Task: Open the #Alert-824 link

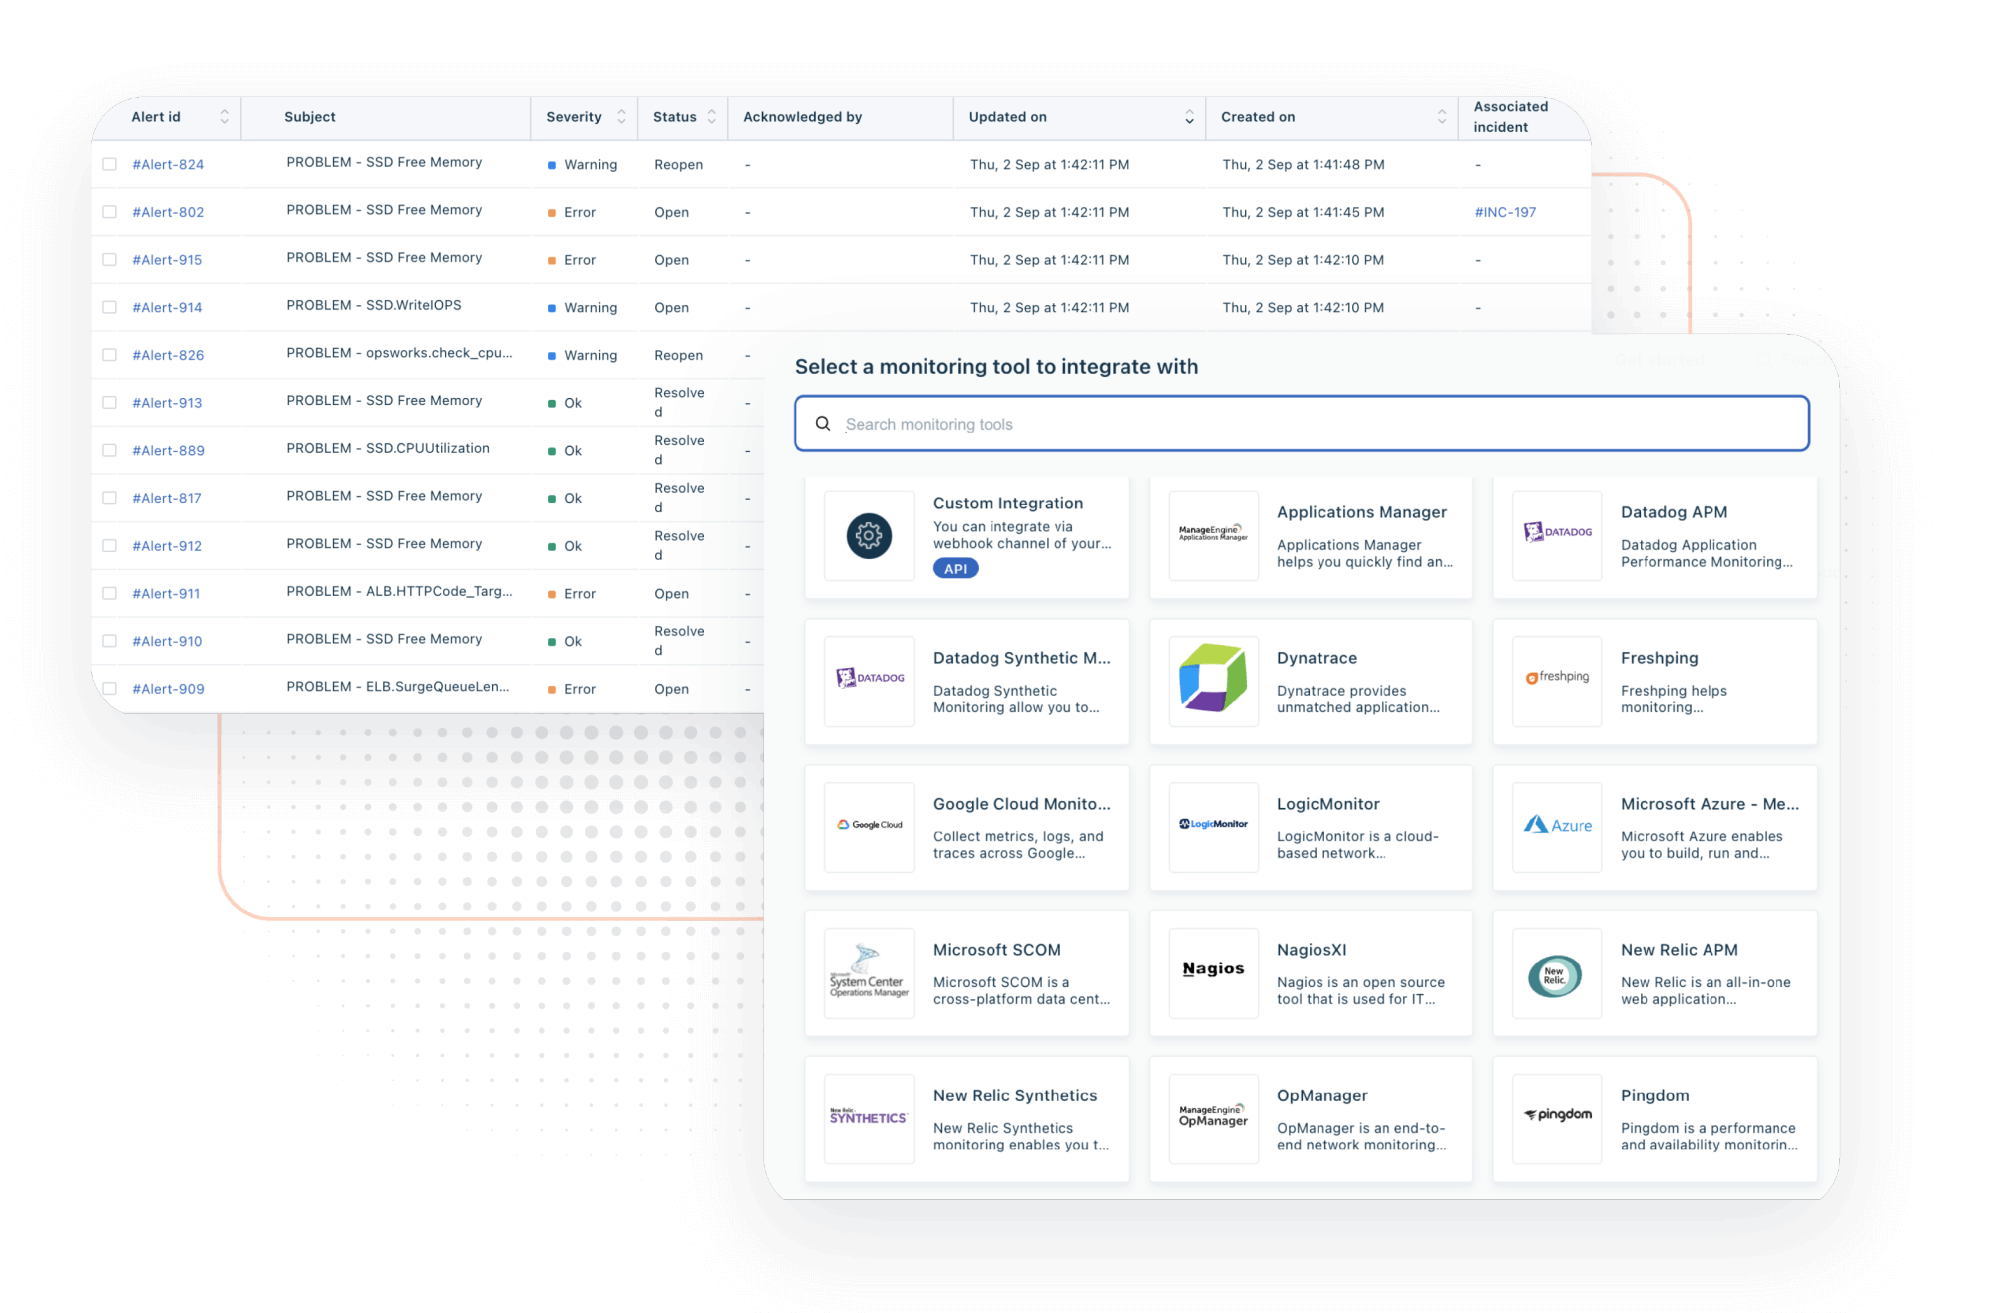Action: pos(168,165)
